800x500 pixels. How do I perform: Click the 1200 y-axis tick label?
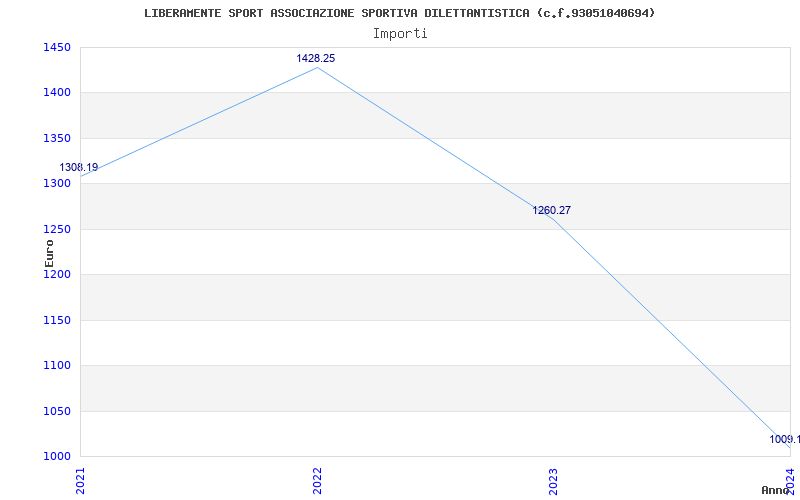[x=57, y=274]
